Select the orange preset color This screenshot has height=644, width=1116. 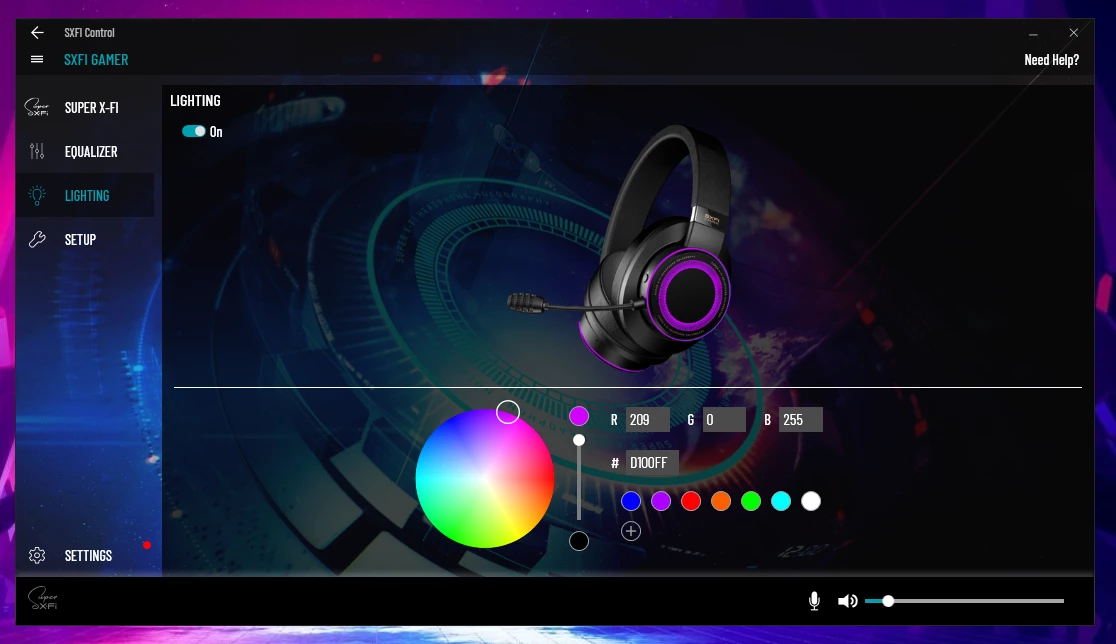[x=721, y=501]
